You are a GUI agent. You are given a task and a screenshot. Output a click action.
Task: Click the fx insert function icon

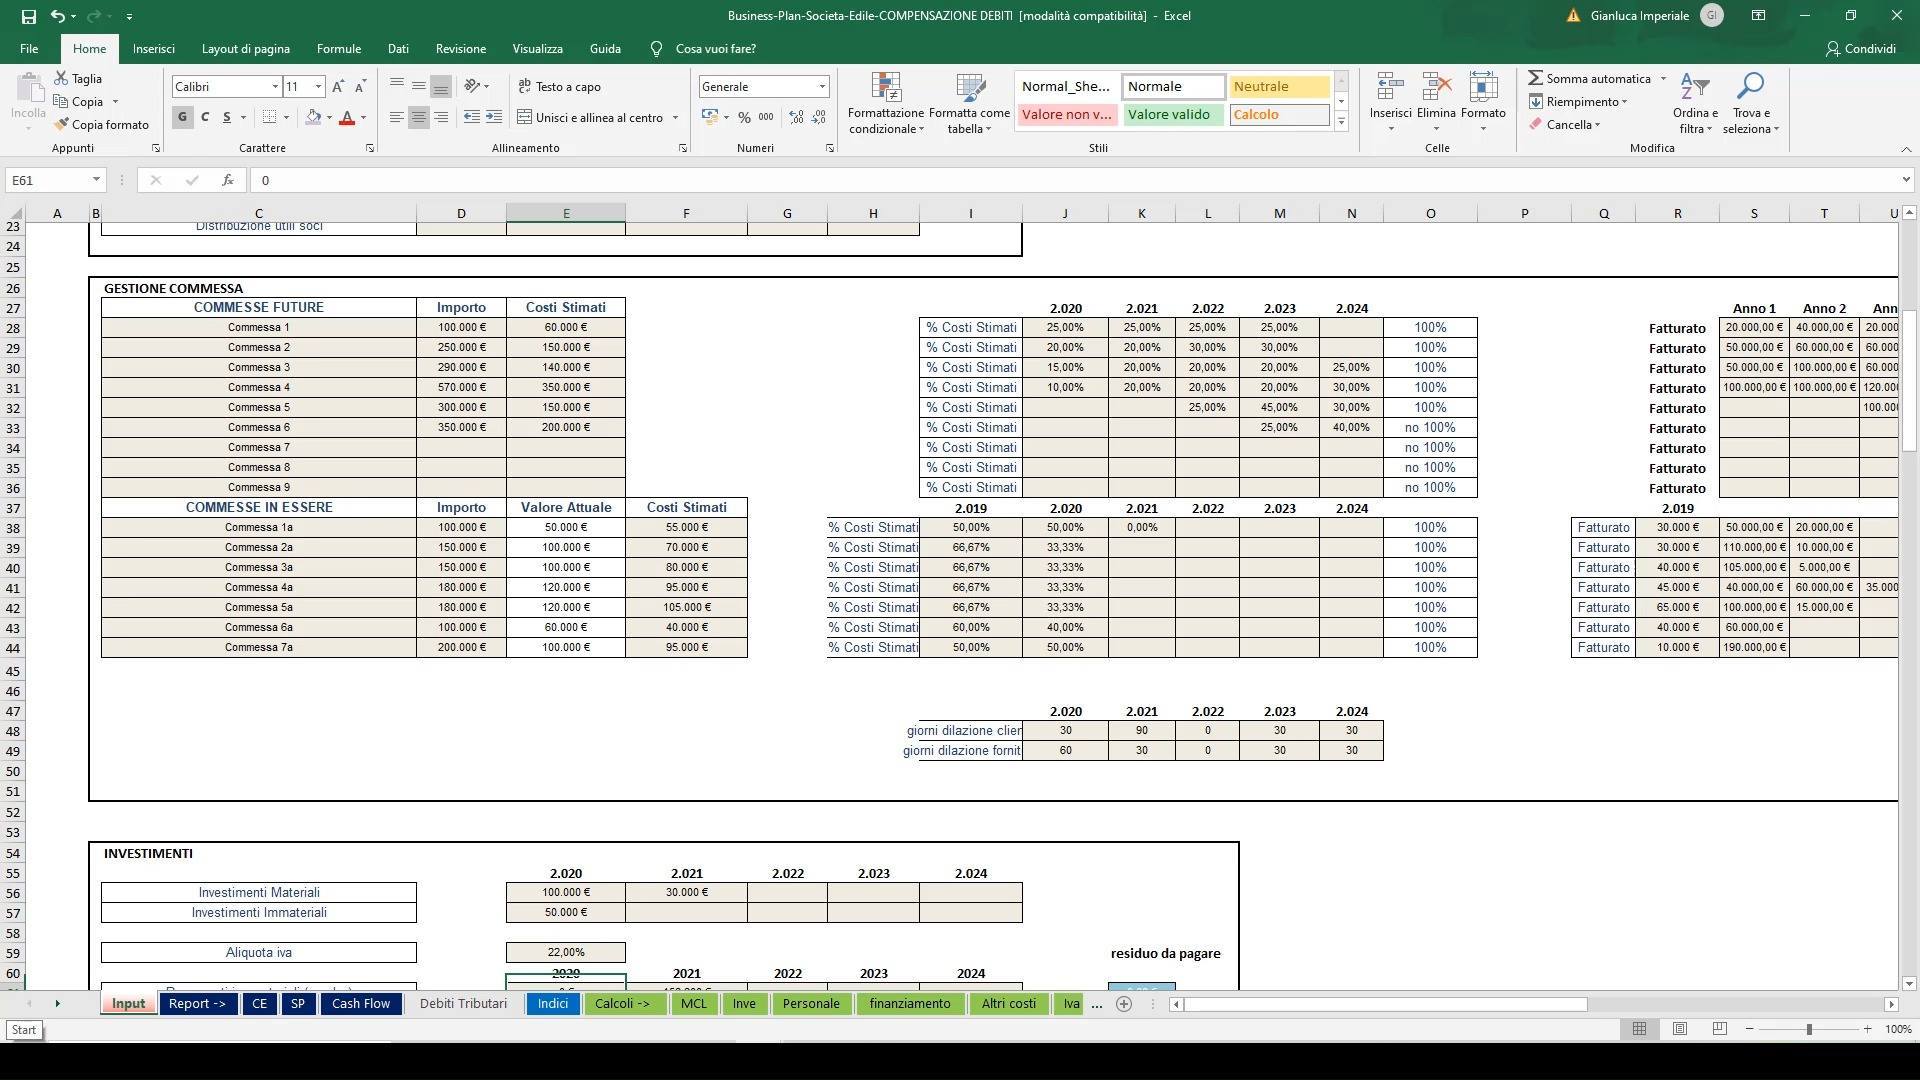pos(228,180)
